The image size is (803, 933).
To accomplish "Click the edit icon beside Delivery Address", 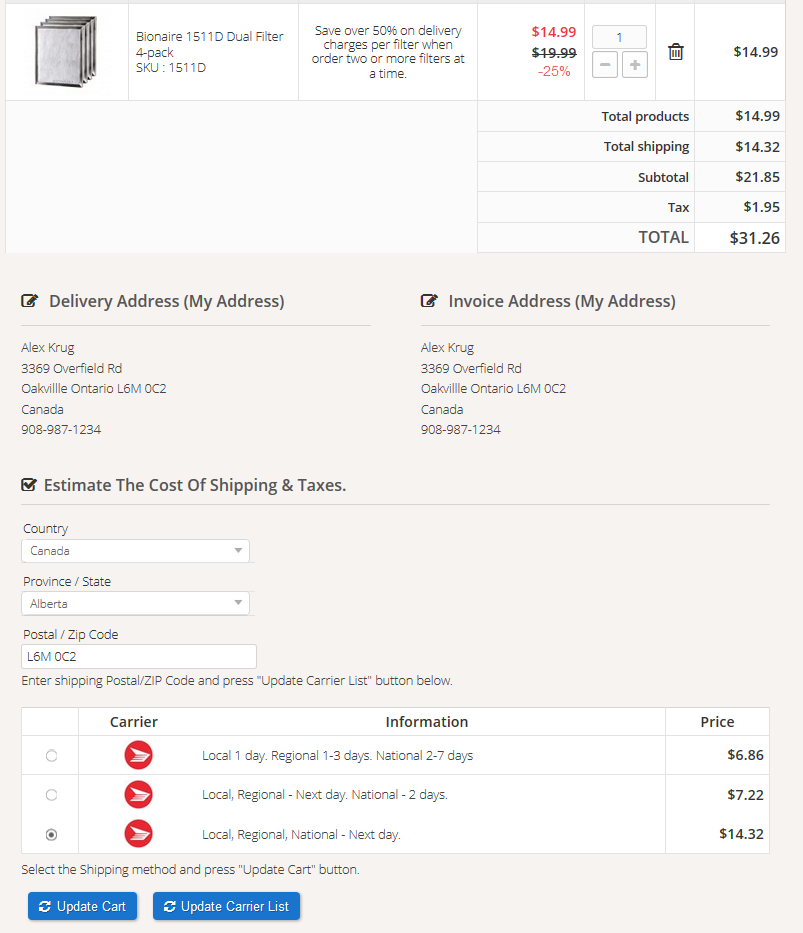I will click(x=30, y=301).
